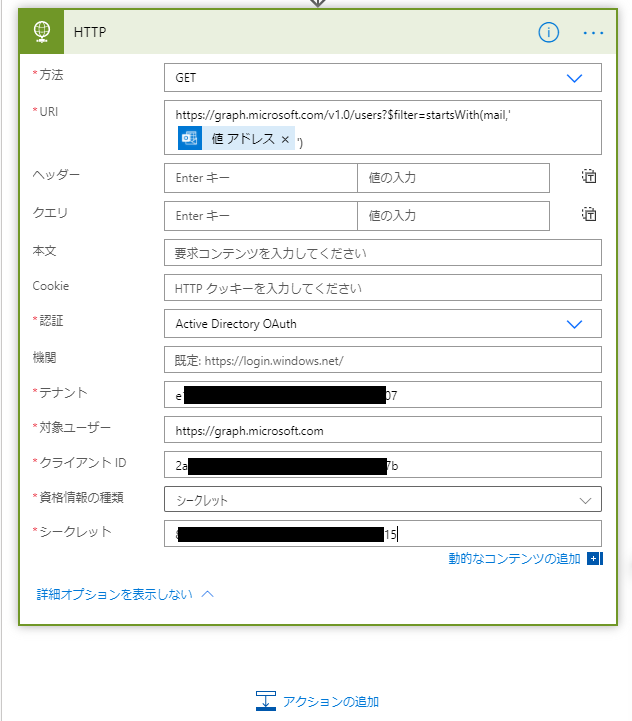This screenshot has width=632, height=721.
Task: Click 動的なコンテンツの追加 link
Action: (514, 559)
